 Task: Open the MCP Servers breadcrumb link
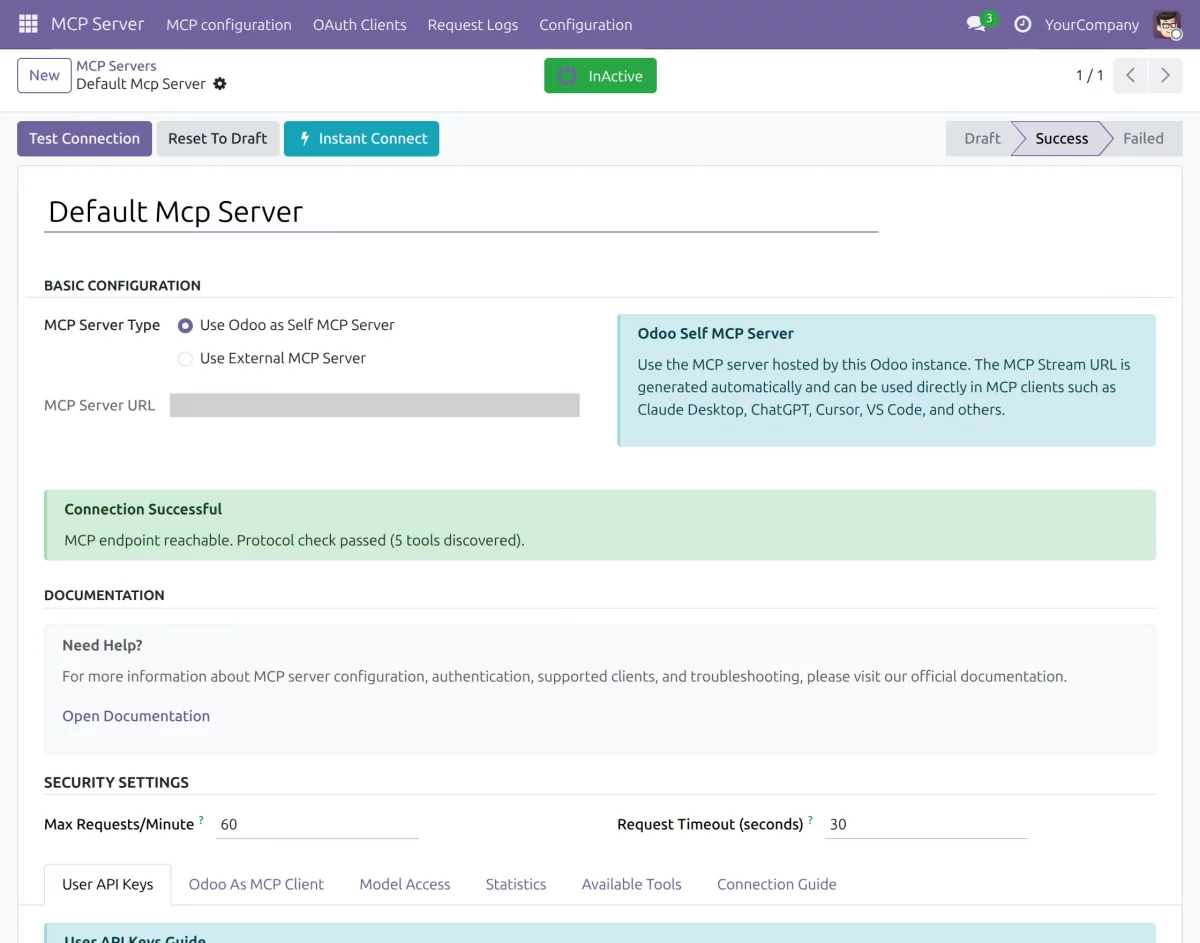(x=116, y=66)
